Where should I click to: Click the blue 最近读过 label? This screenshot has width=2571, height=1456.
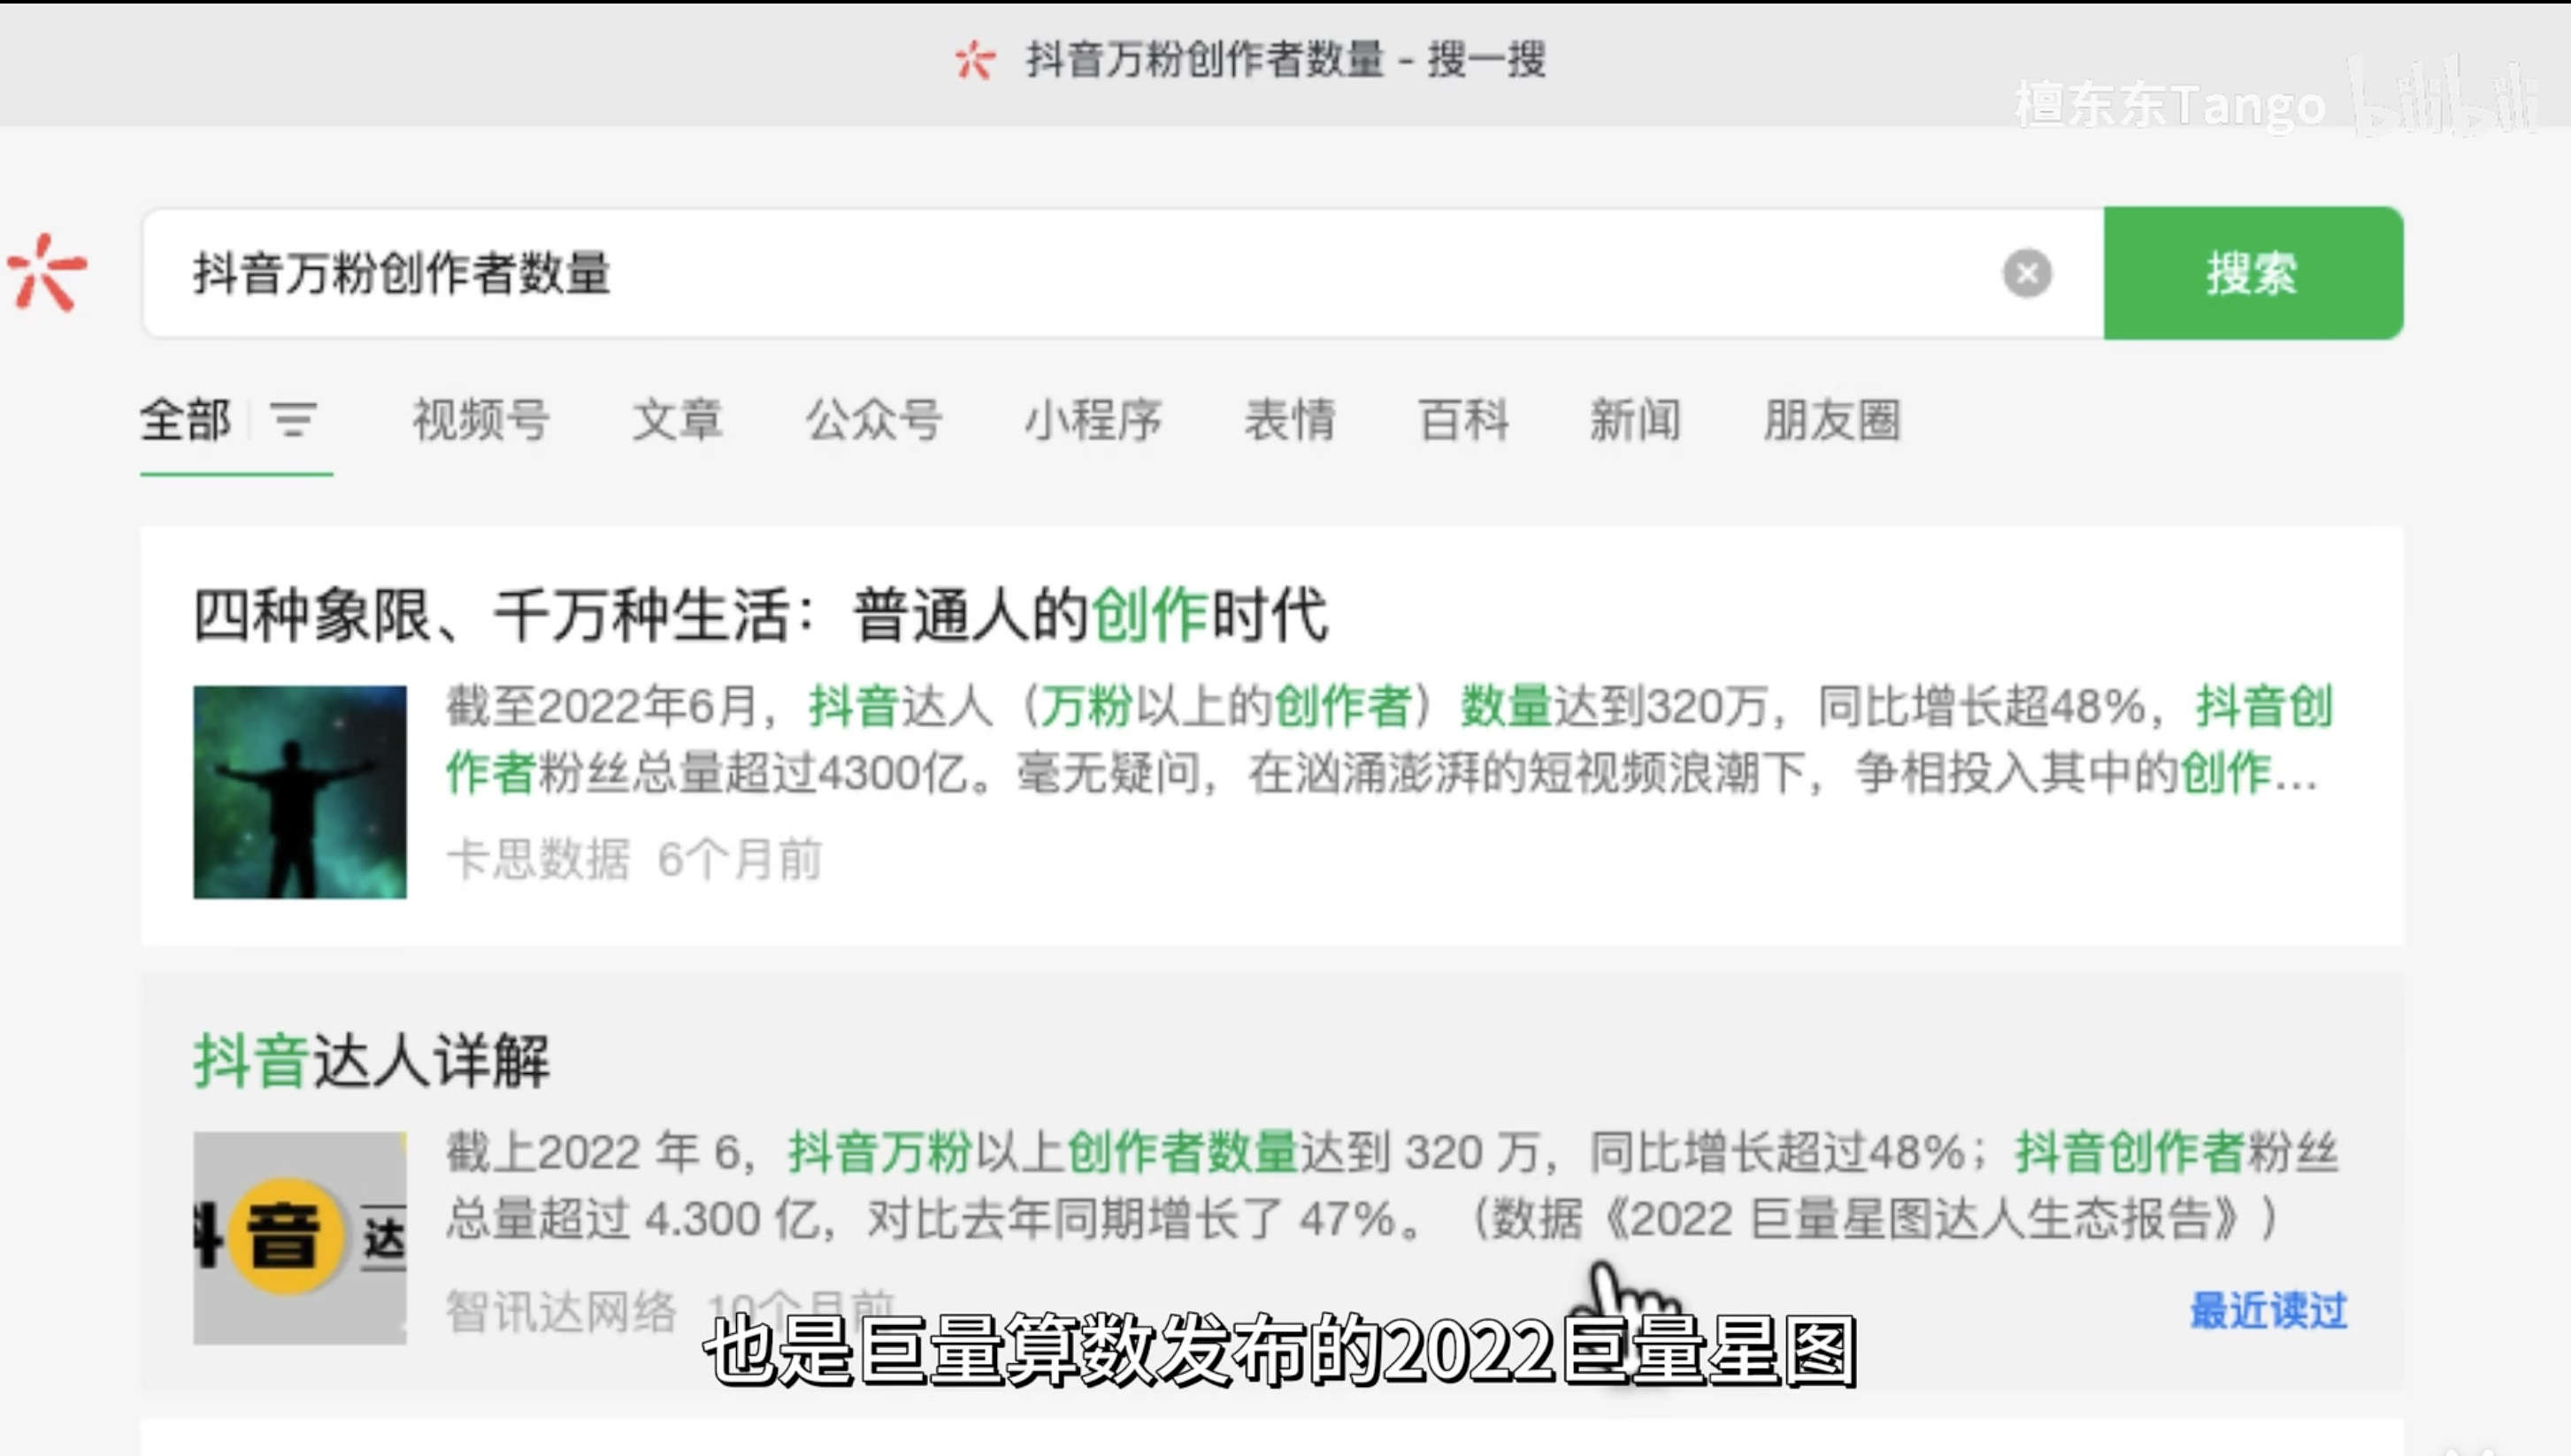point(2268,1311)
